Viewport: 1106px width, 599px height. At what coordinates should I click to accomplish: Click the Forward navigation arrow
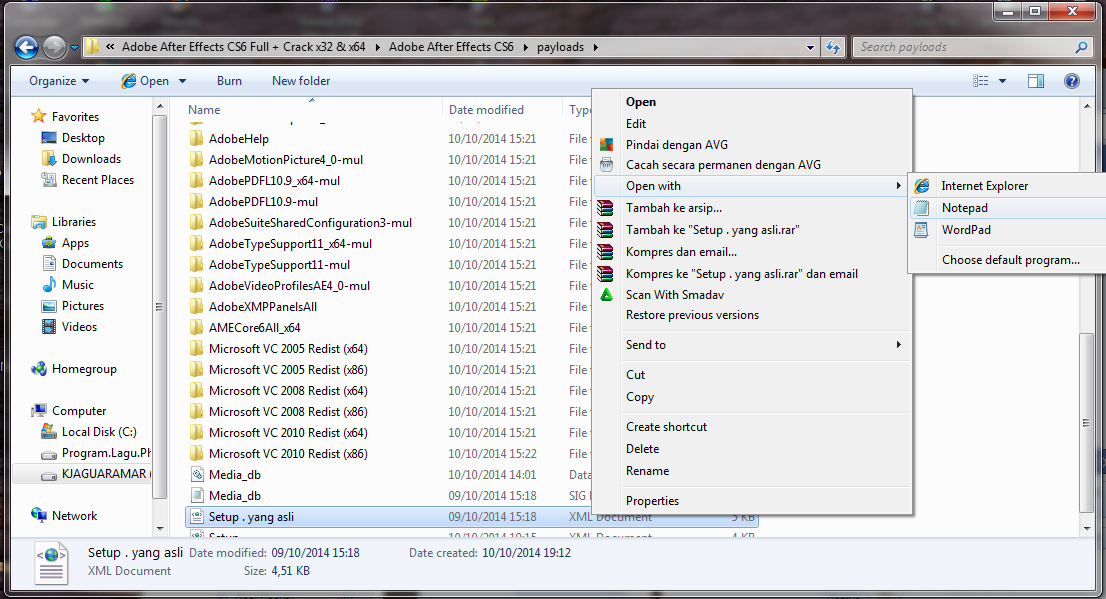[54, 47]
